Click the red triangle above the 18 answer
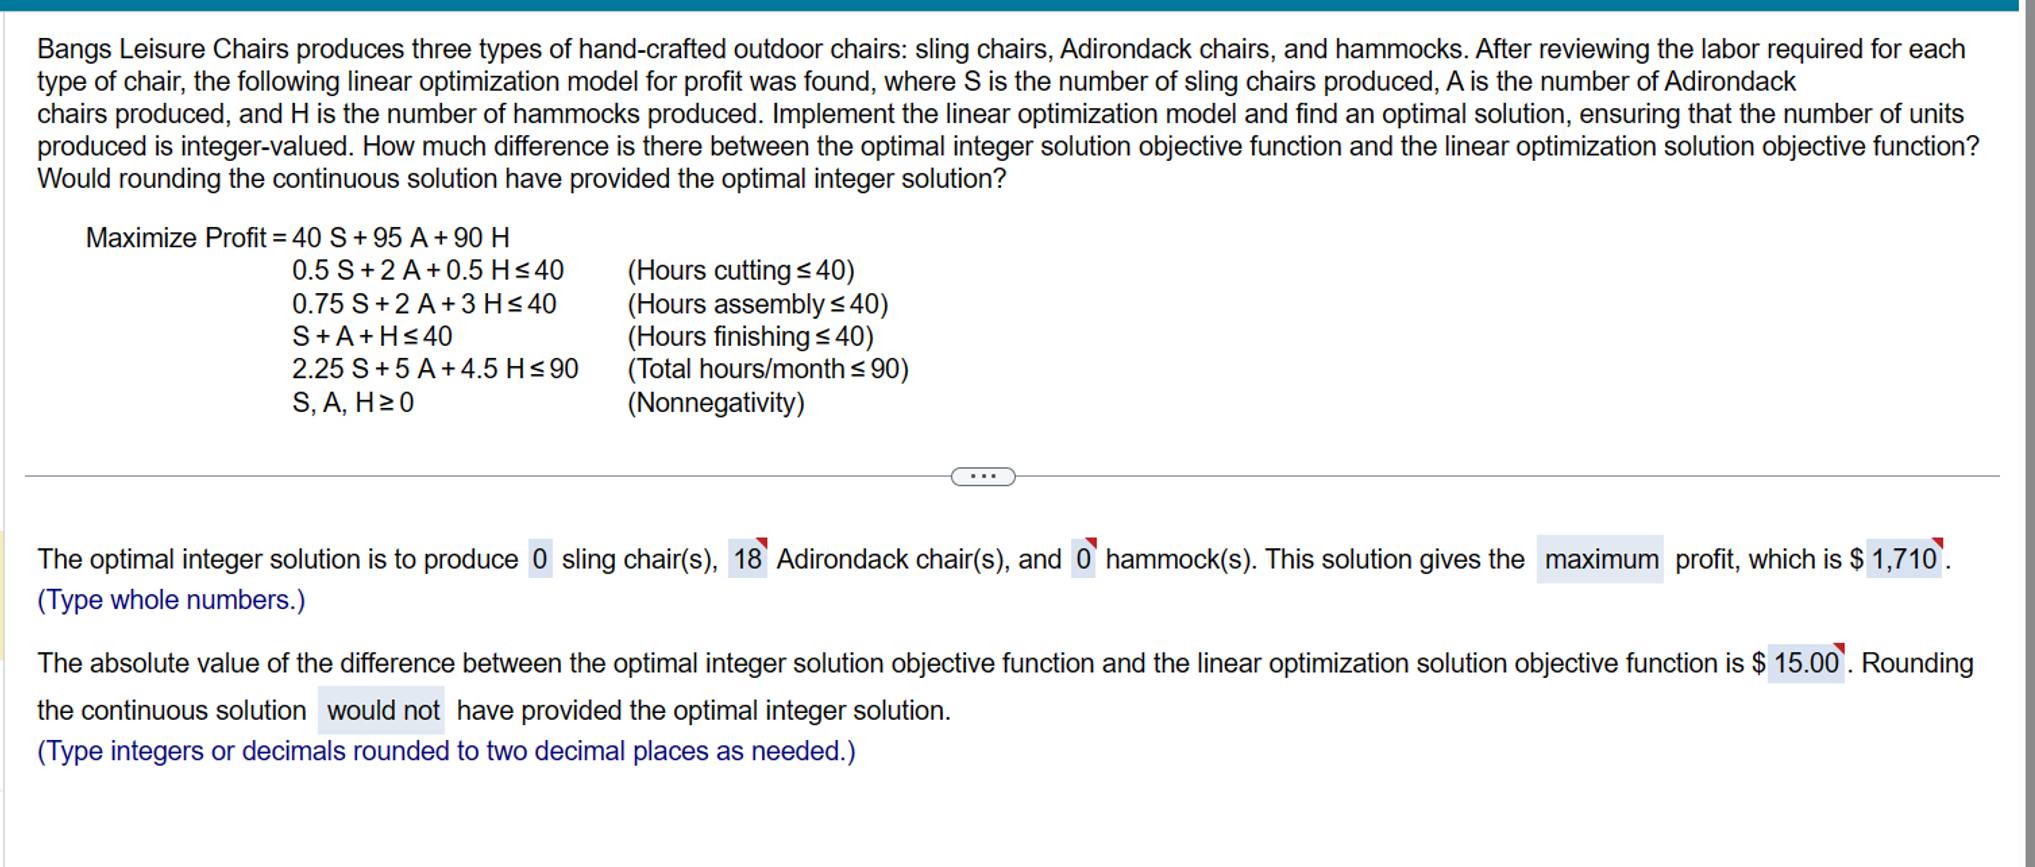Viewport: 2035px width, 867px height. pyautogui.click(x=765, y=541)
